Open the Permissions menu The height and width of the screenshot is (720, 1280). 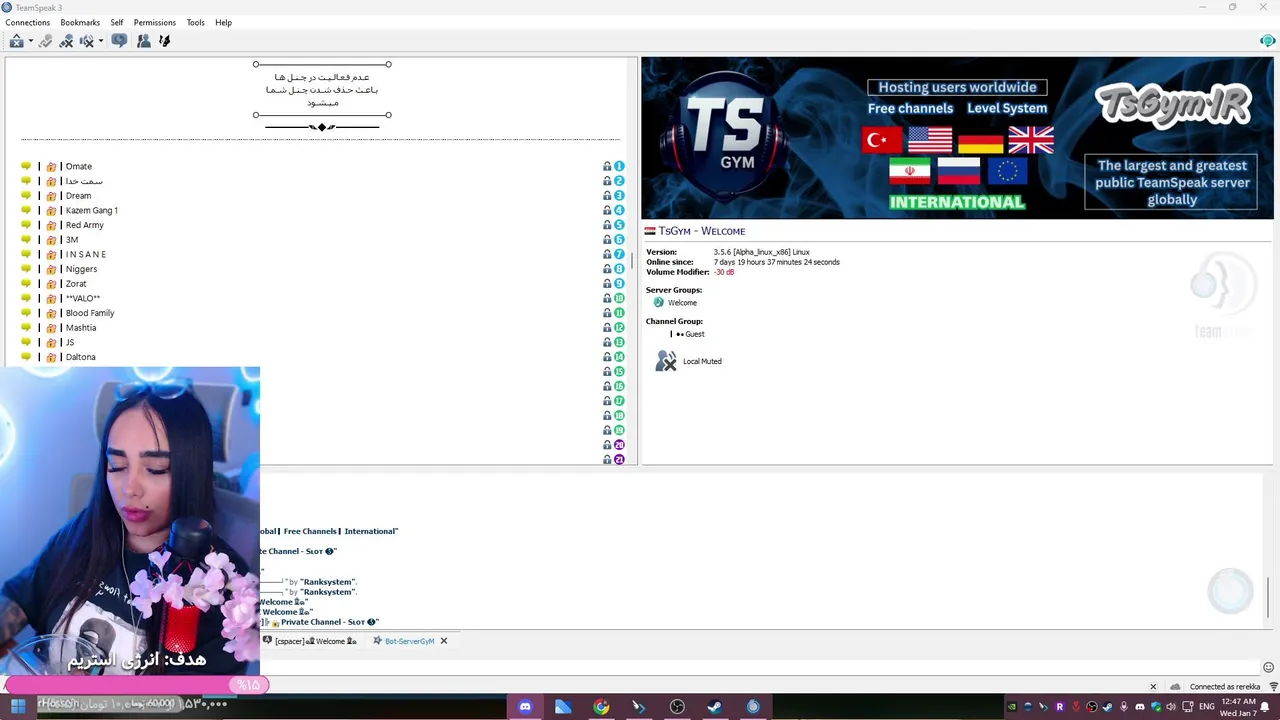[x=155, y=22]
